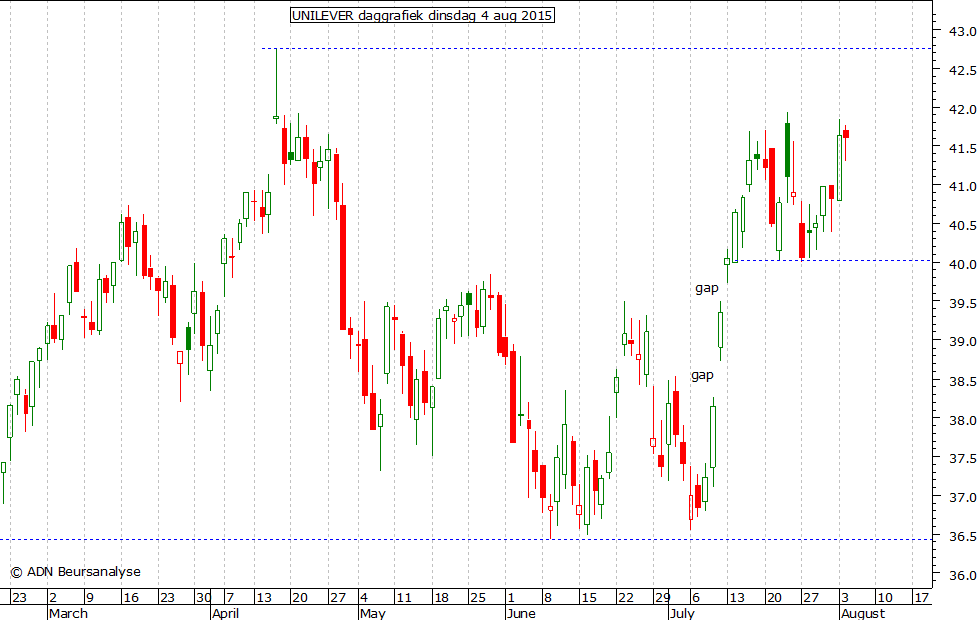Click the date label 16 in March
This screenshot has width=980, height=620.
131,598
